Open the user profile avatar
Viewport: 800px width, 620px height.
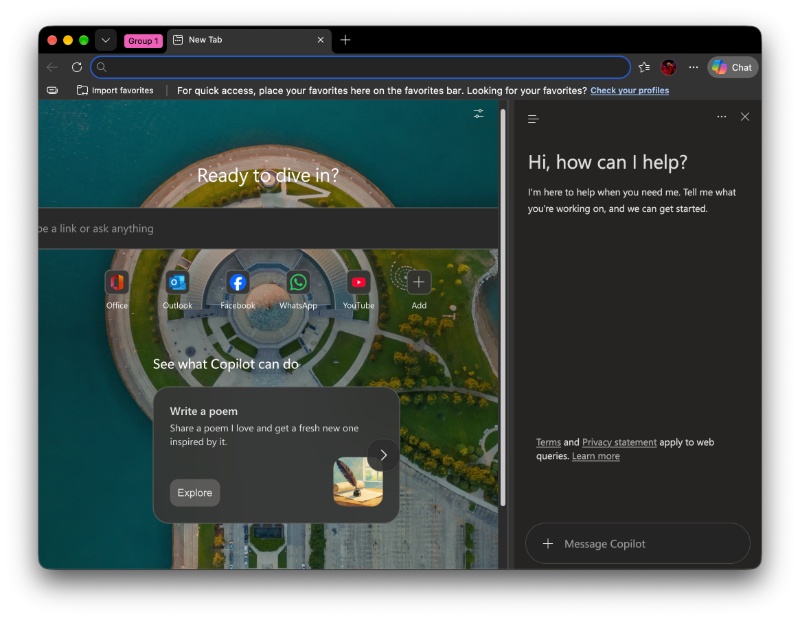(668, 67)
